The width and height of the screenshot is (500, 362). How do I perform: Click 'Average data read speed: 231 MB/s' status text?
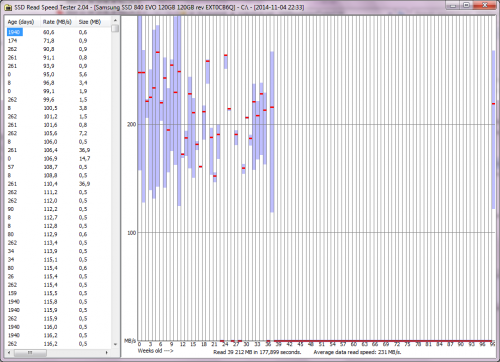tap(357, 352)
